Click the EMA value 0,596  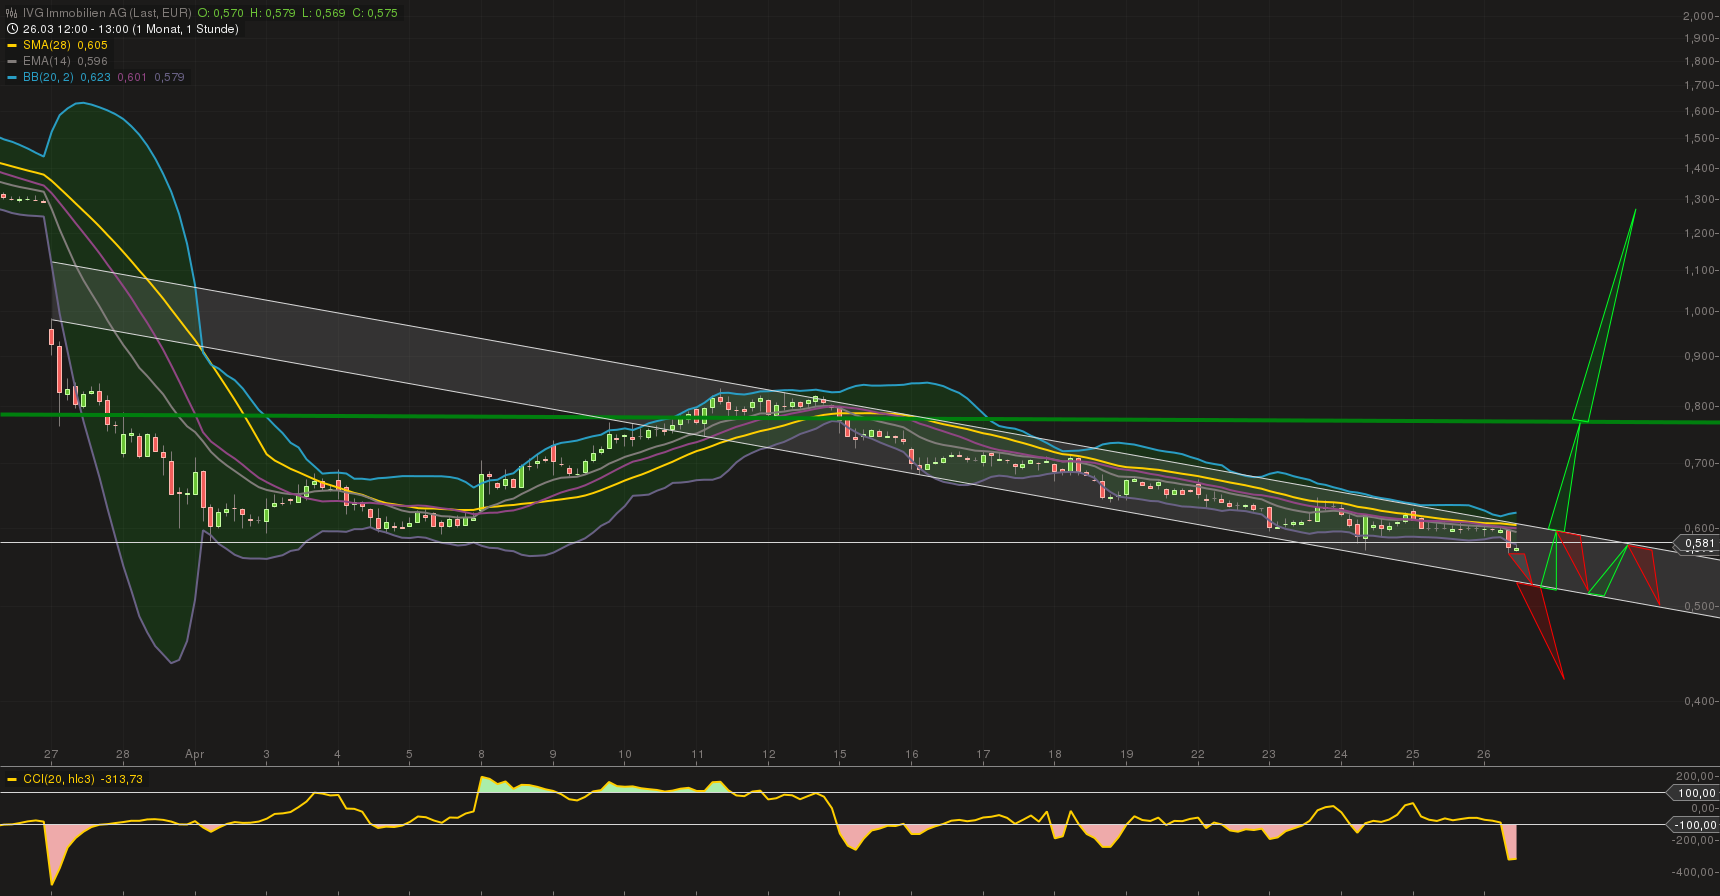click(92, 61)
